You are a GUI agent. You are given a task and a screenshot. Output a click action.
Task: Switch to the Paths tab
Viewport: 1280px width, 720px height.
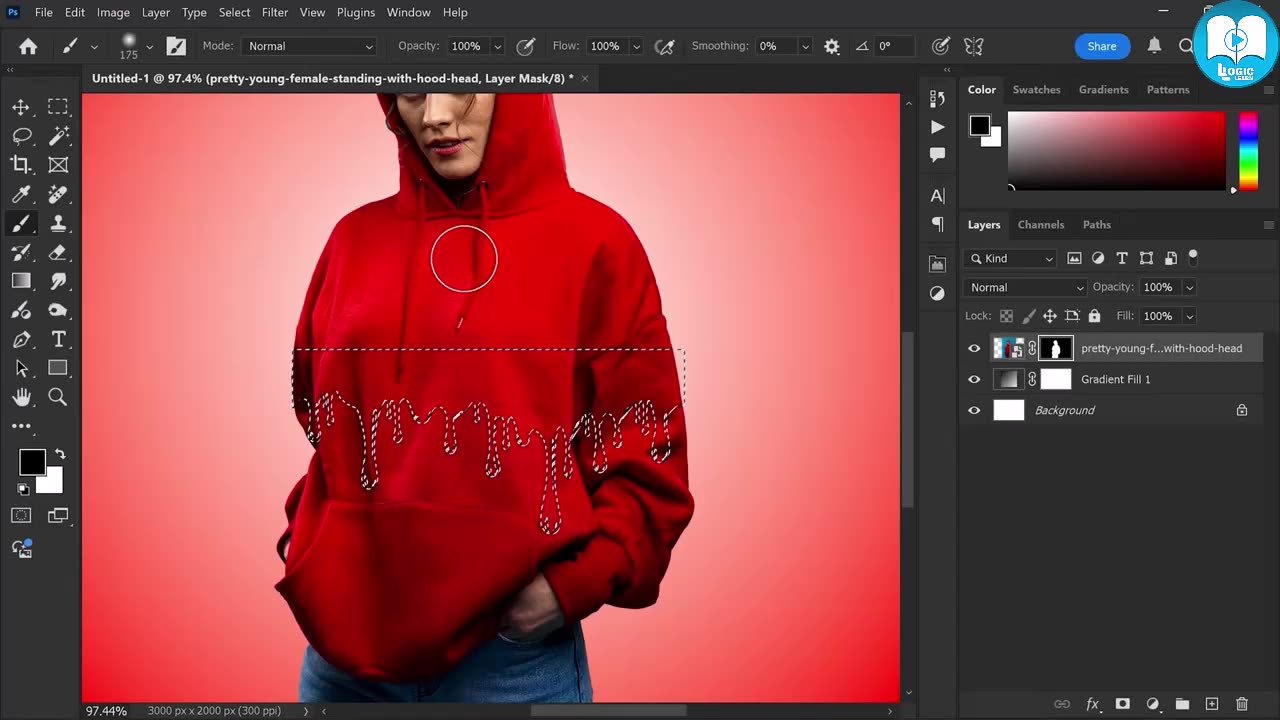1097,225
